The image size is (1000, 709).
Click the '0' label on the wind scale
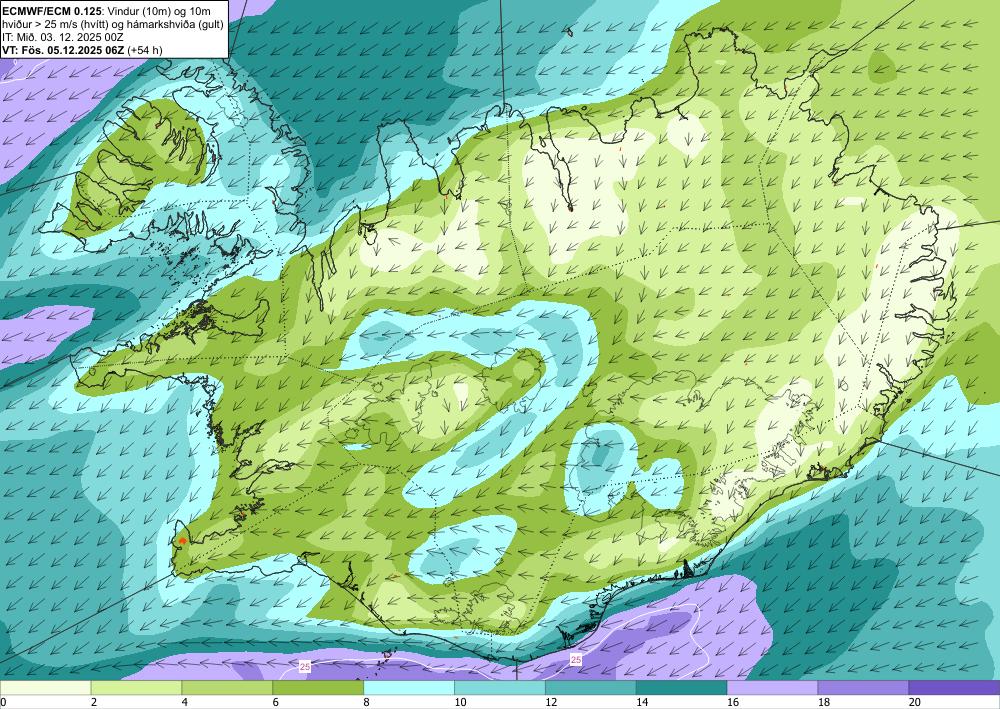pyautogui.click(x=3, y=702)
